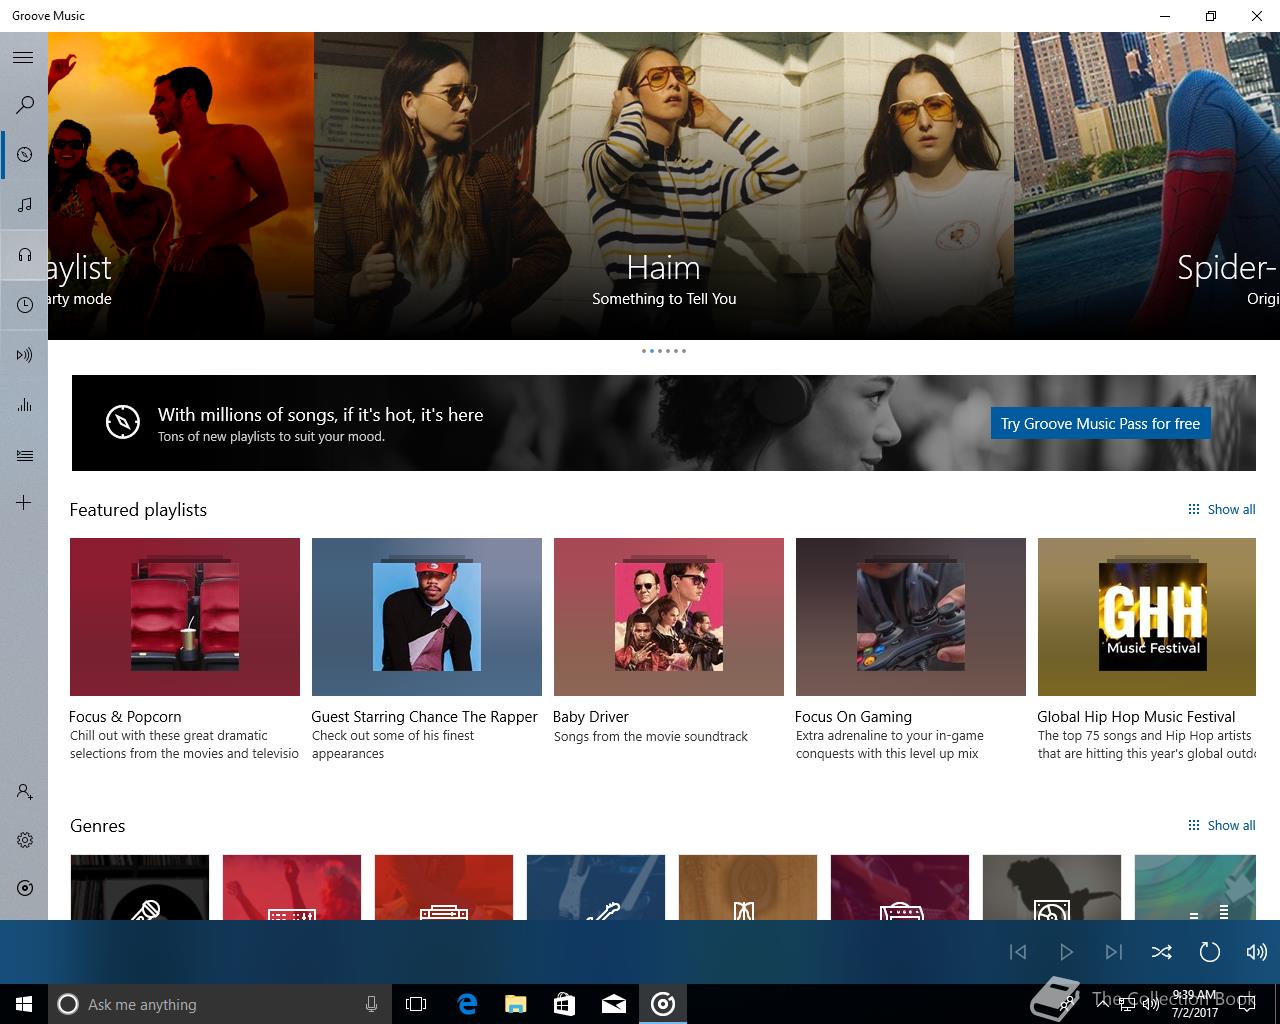Click Groove Music taskbar icon

tap(663, 1004)
